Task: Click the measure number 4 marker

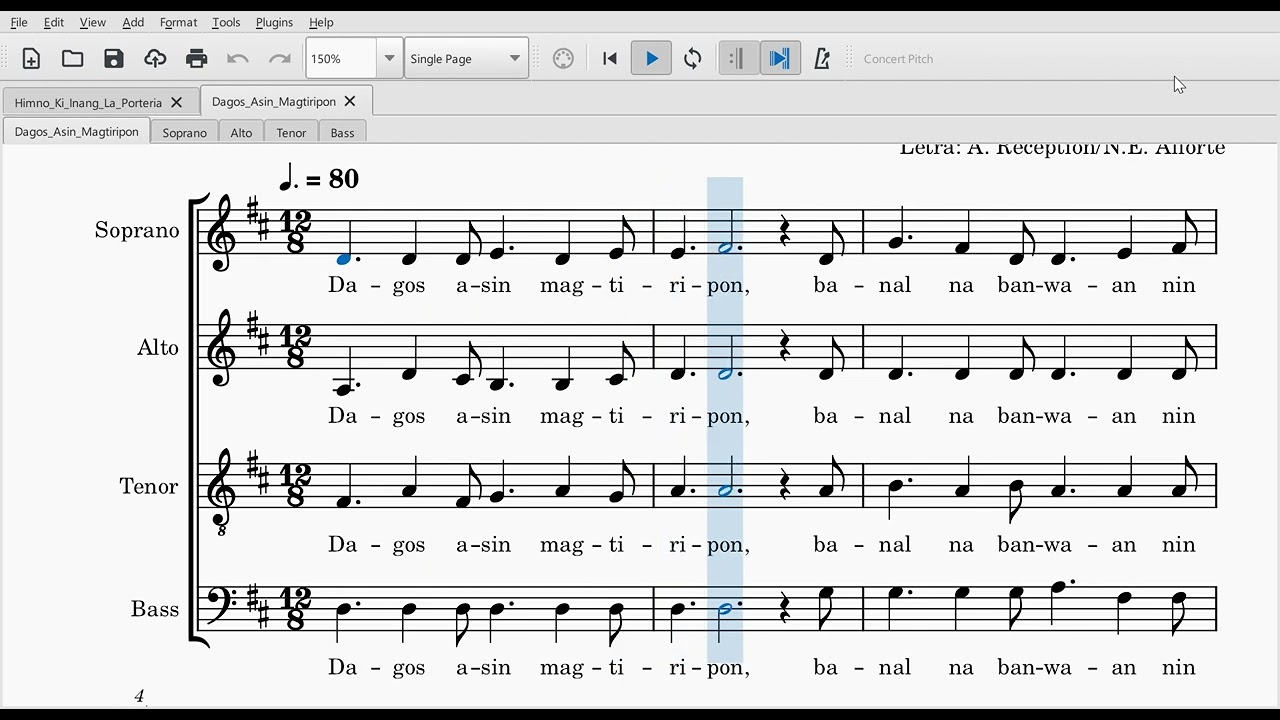Action: click(x=139, y=696)
